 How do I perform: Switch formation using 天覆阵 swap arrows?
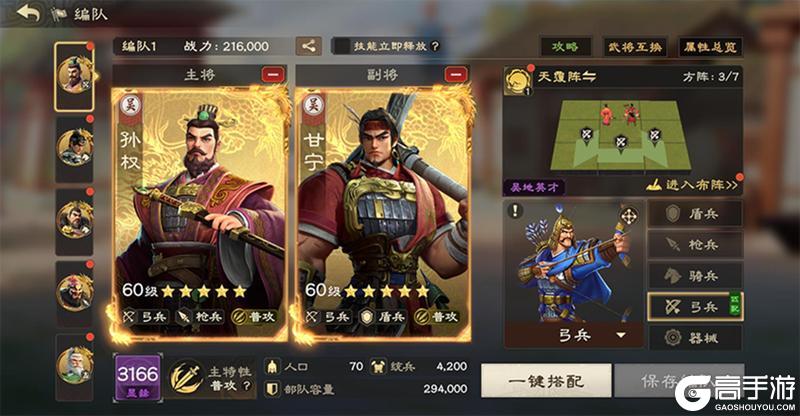click(x=589, y=77)
